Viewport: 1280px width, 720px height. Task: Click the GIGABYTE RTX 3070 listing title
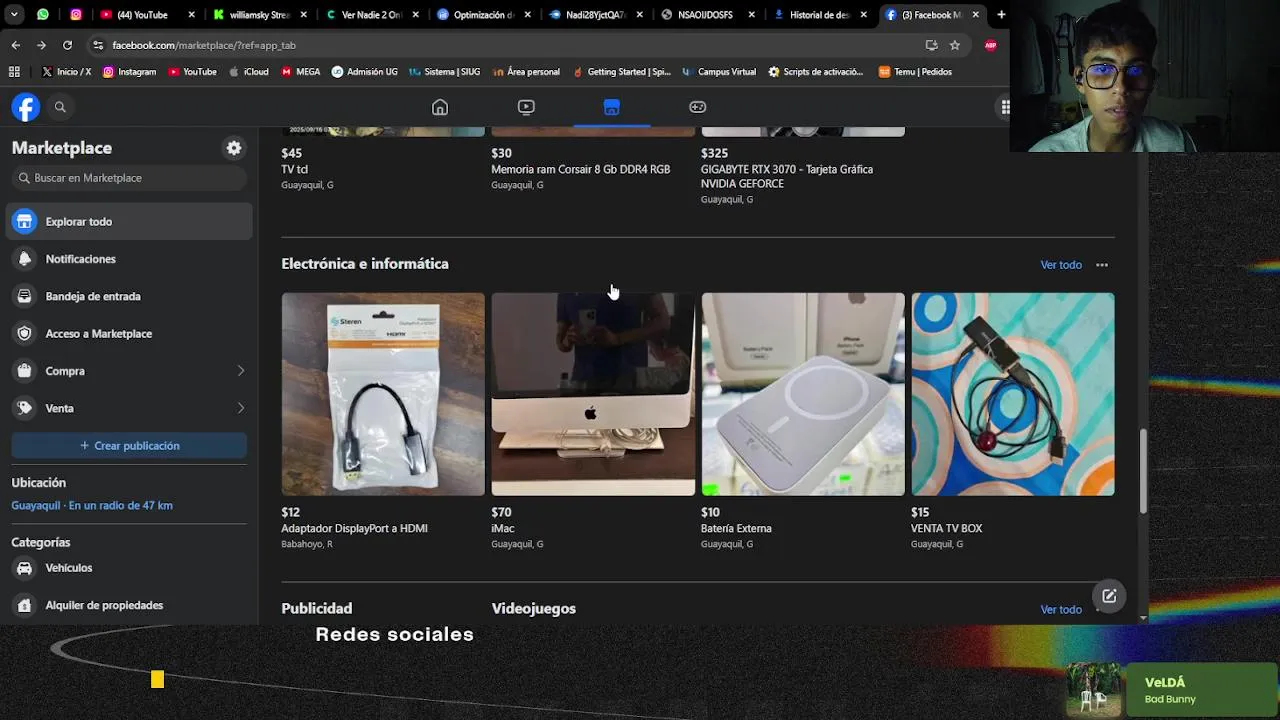pos(787,177)
